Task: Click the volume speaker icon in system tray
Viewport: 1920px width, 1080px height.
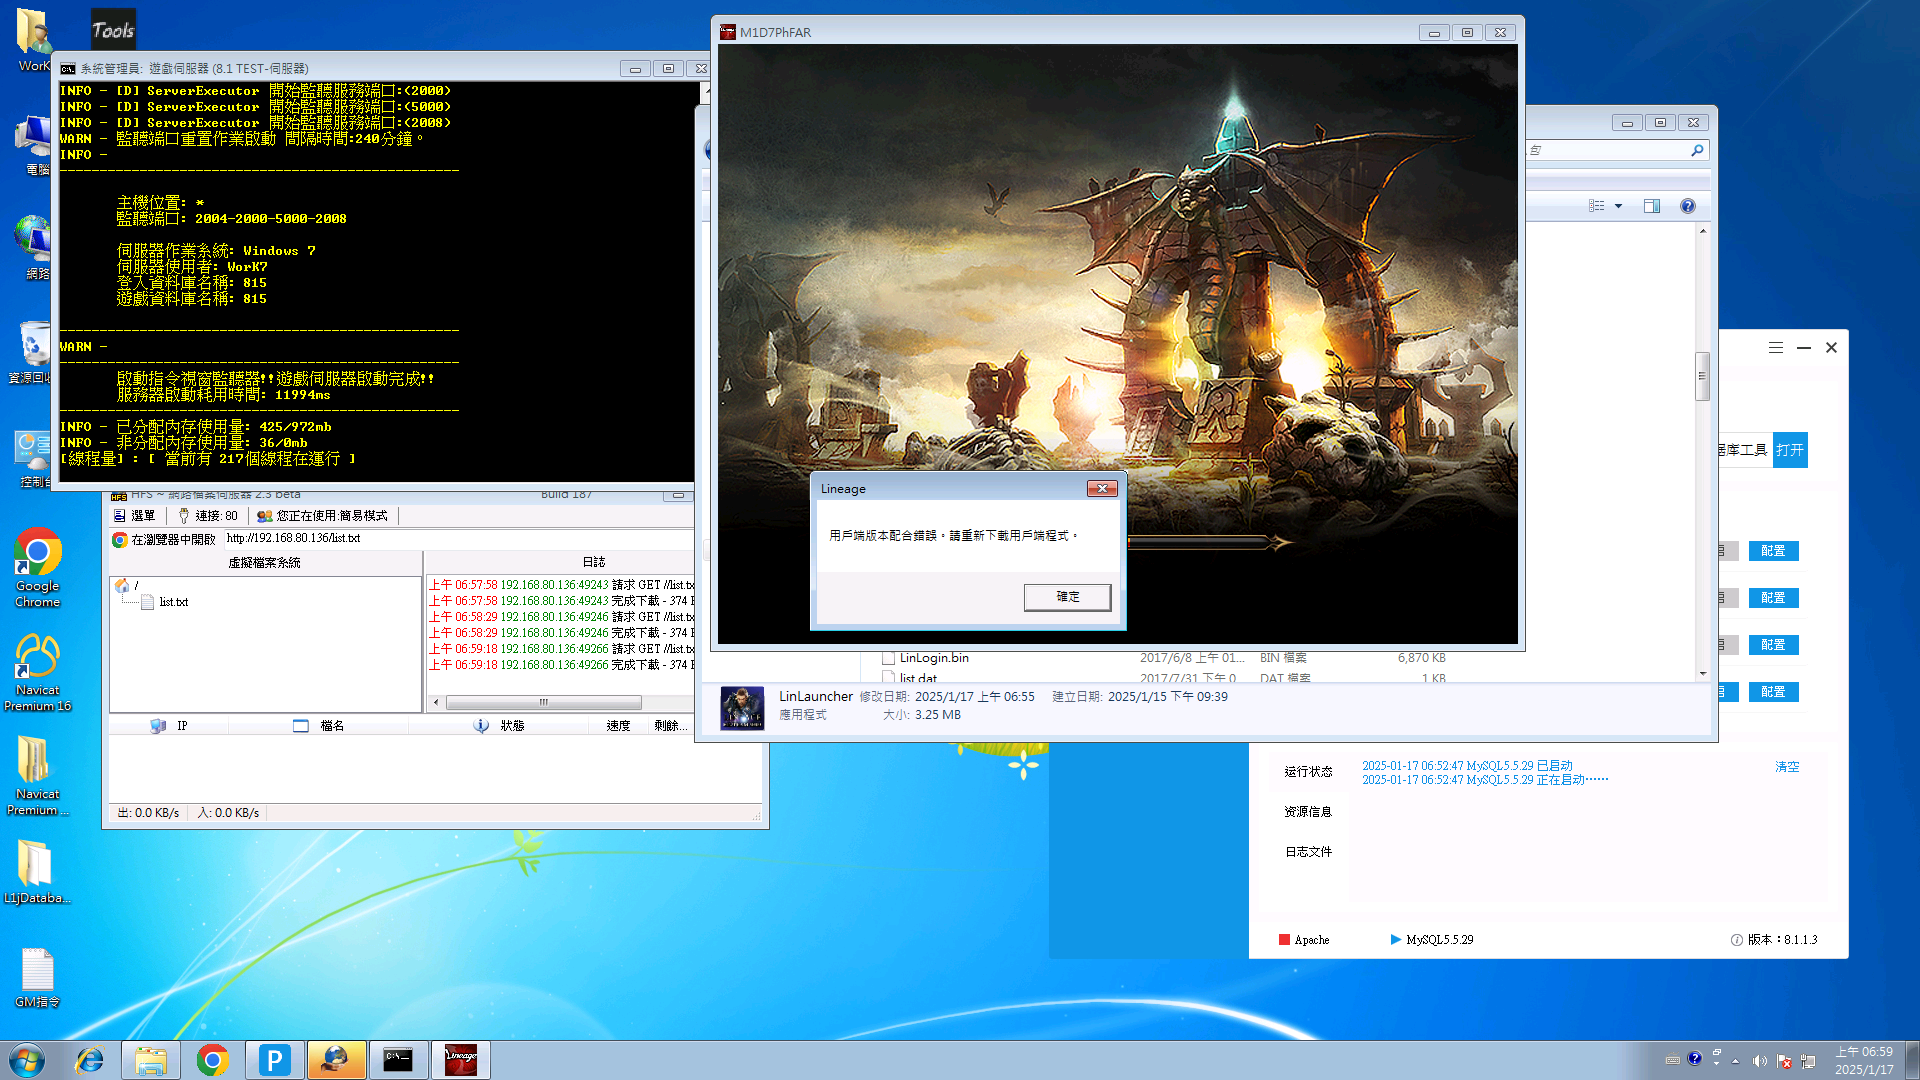Action: click(x=1760, y=1061)
